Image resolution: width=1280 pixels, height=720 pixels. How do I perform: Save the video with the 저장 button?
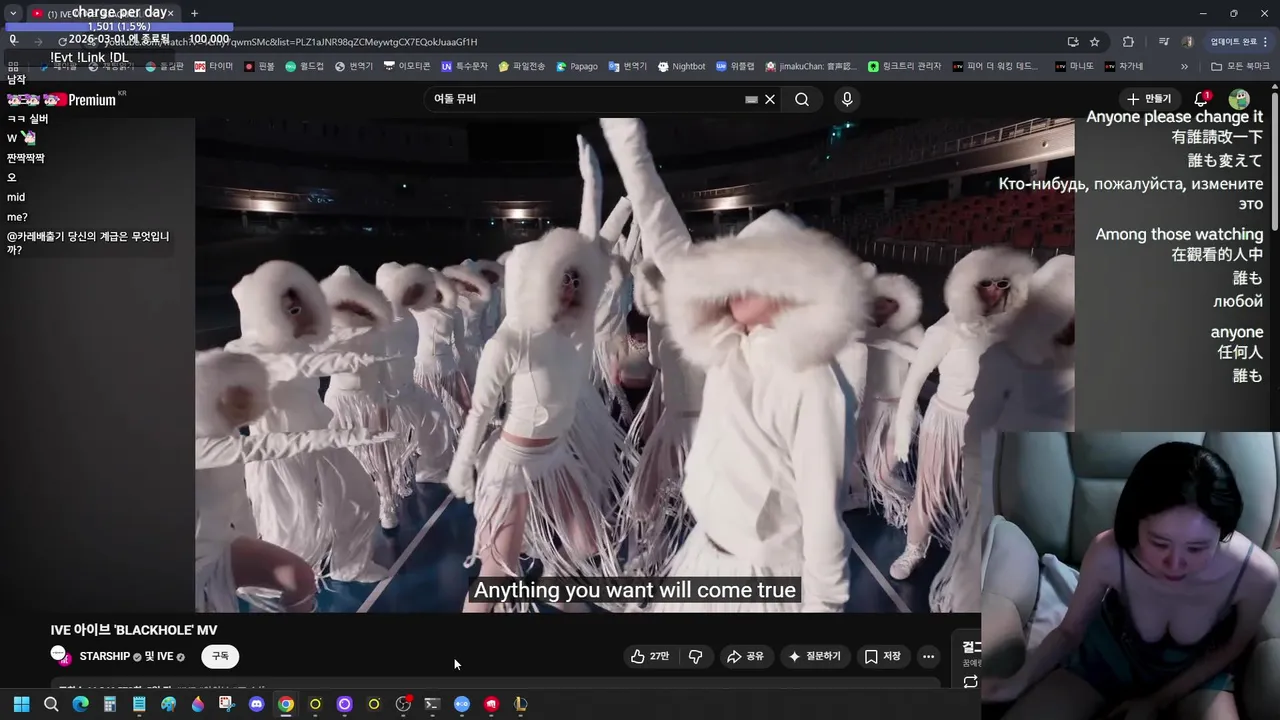882,656
